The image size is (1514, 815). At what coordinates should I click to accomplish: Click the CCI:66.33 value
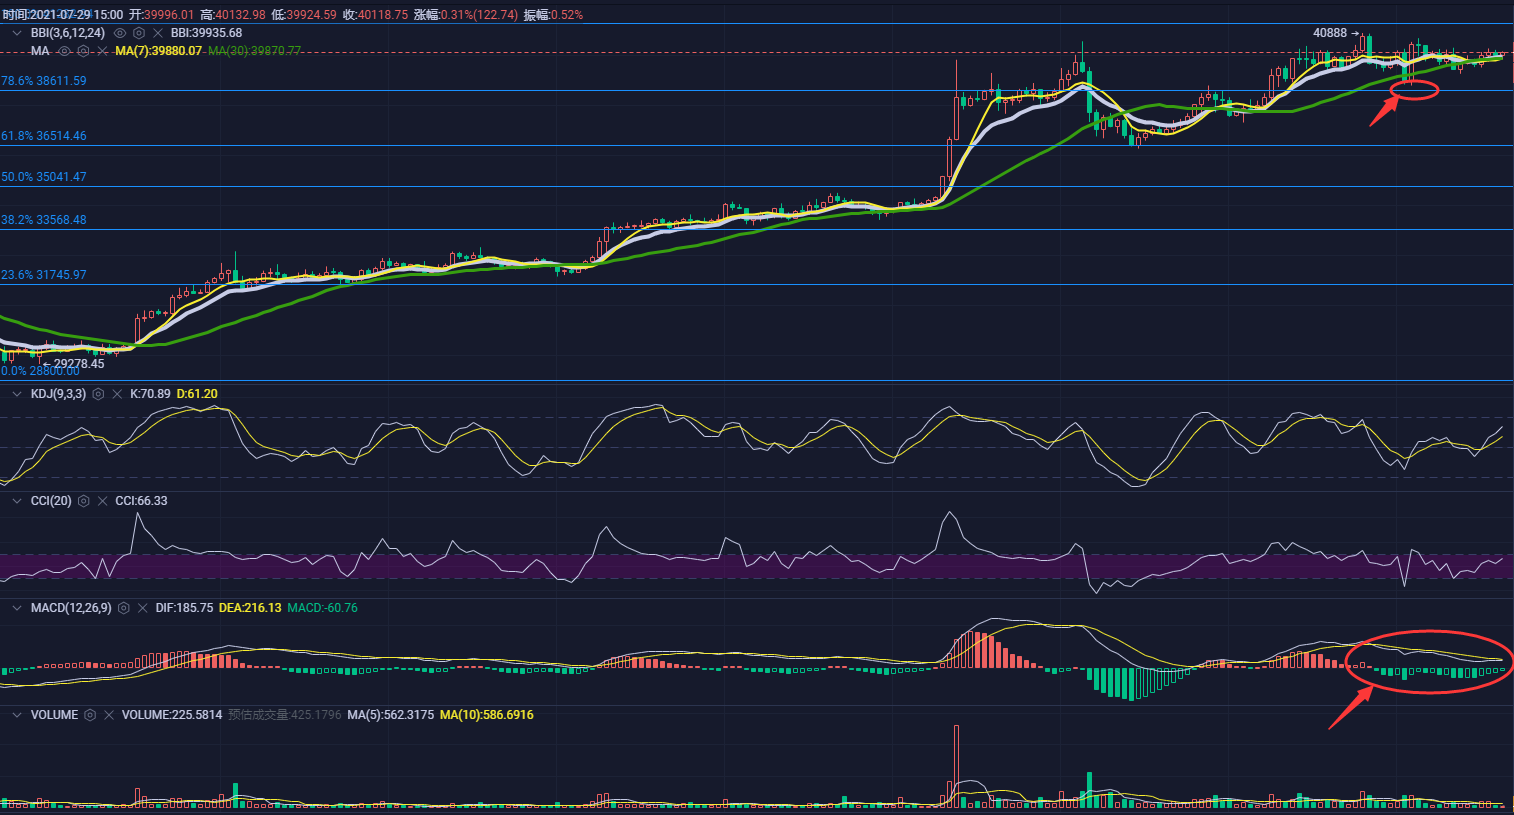pos(141,501)
